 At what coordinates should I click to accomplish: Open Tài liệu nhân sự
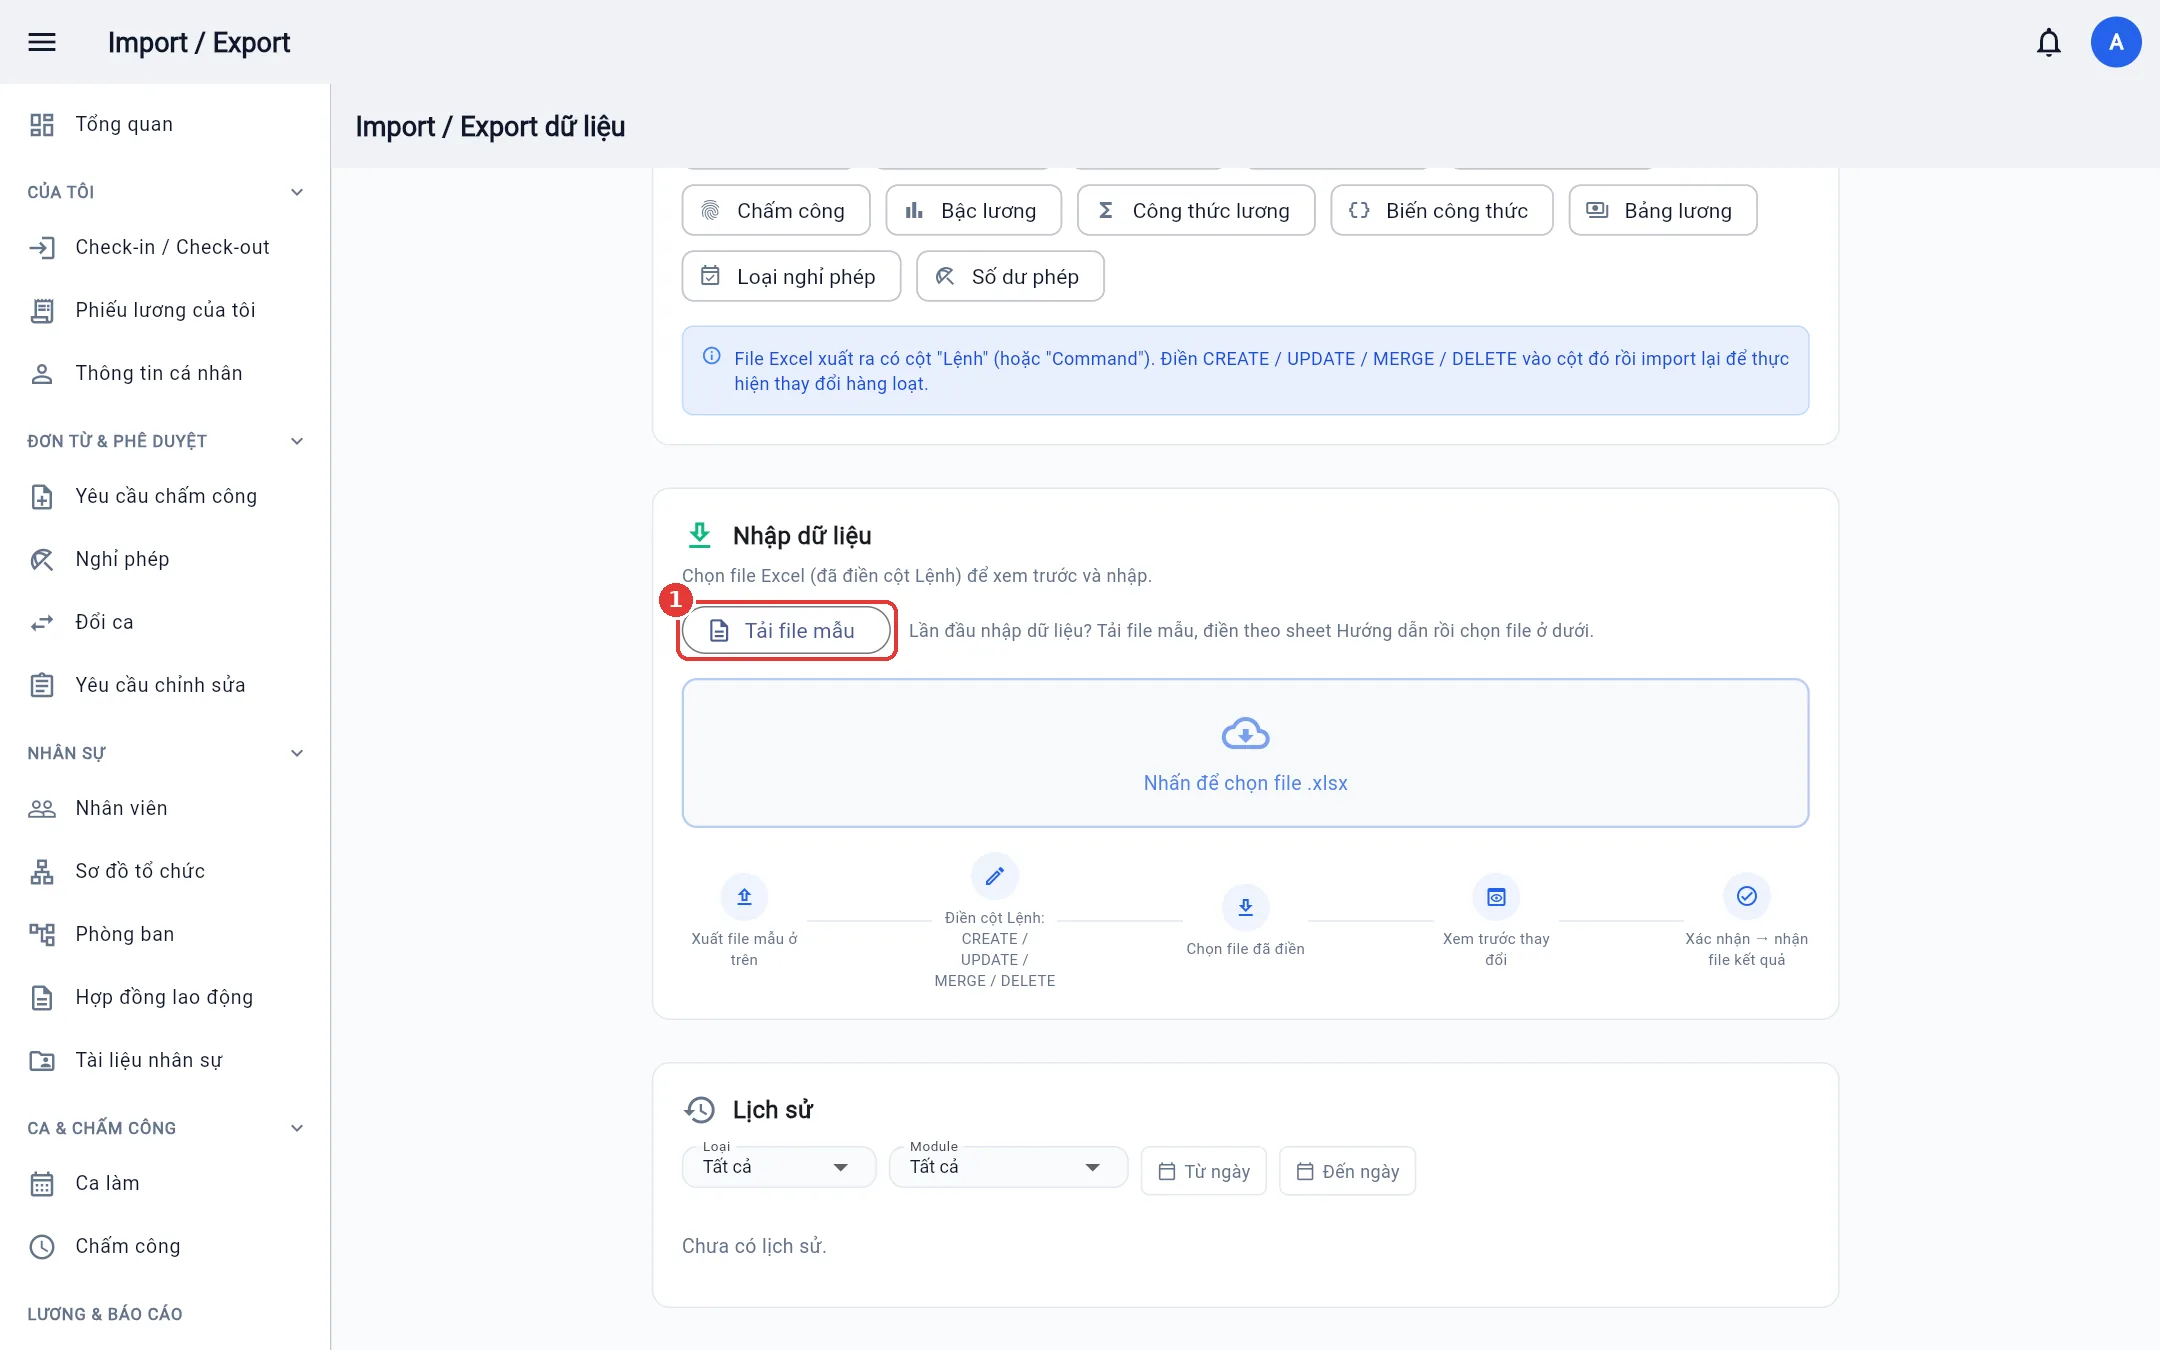(x=165, y=1060)
